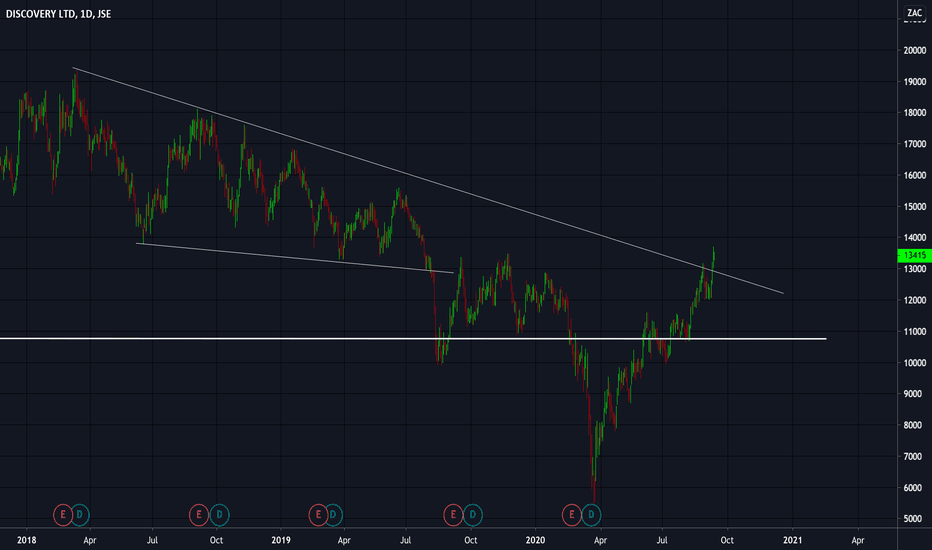This screenshot has width=932, height=550.
Task: Click the 18000 price axis label
Action: 914,113
